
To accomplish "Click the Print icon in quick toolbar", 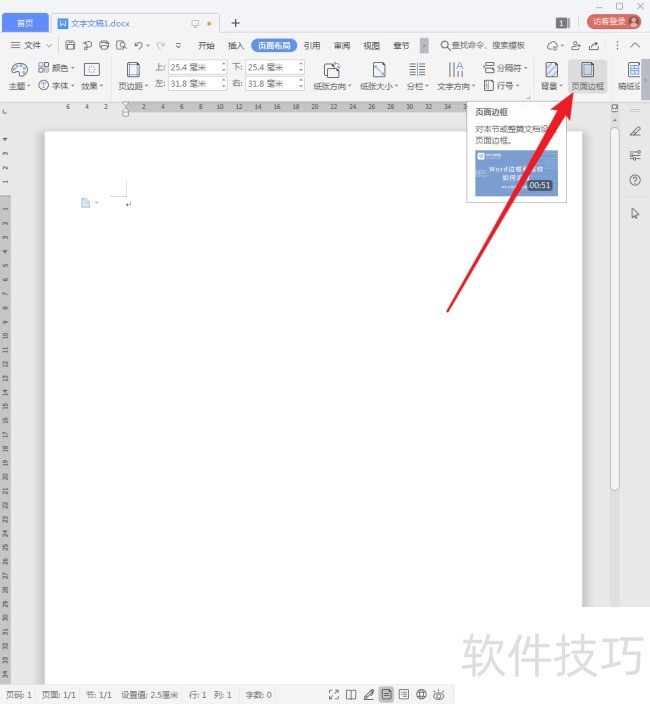I will pyautogui.click(x=104, y=45).
